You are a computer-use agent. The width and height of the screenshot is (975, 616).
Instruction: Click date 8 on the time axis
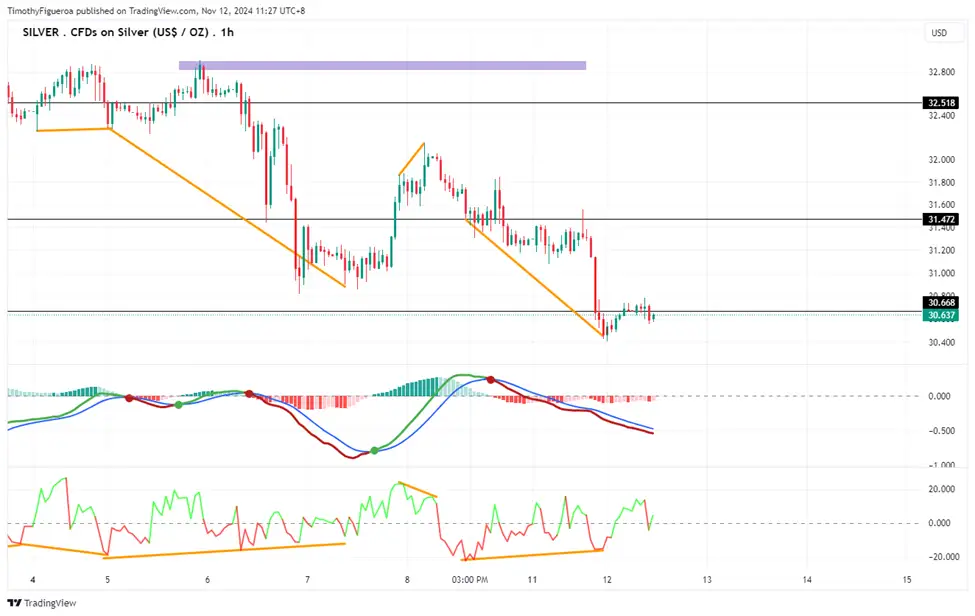407,580
